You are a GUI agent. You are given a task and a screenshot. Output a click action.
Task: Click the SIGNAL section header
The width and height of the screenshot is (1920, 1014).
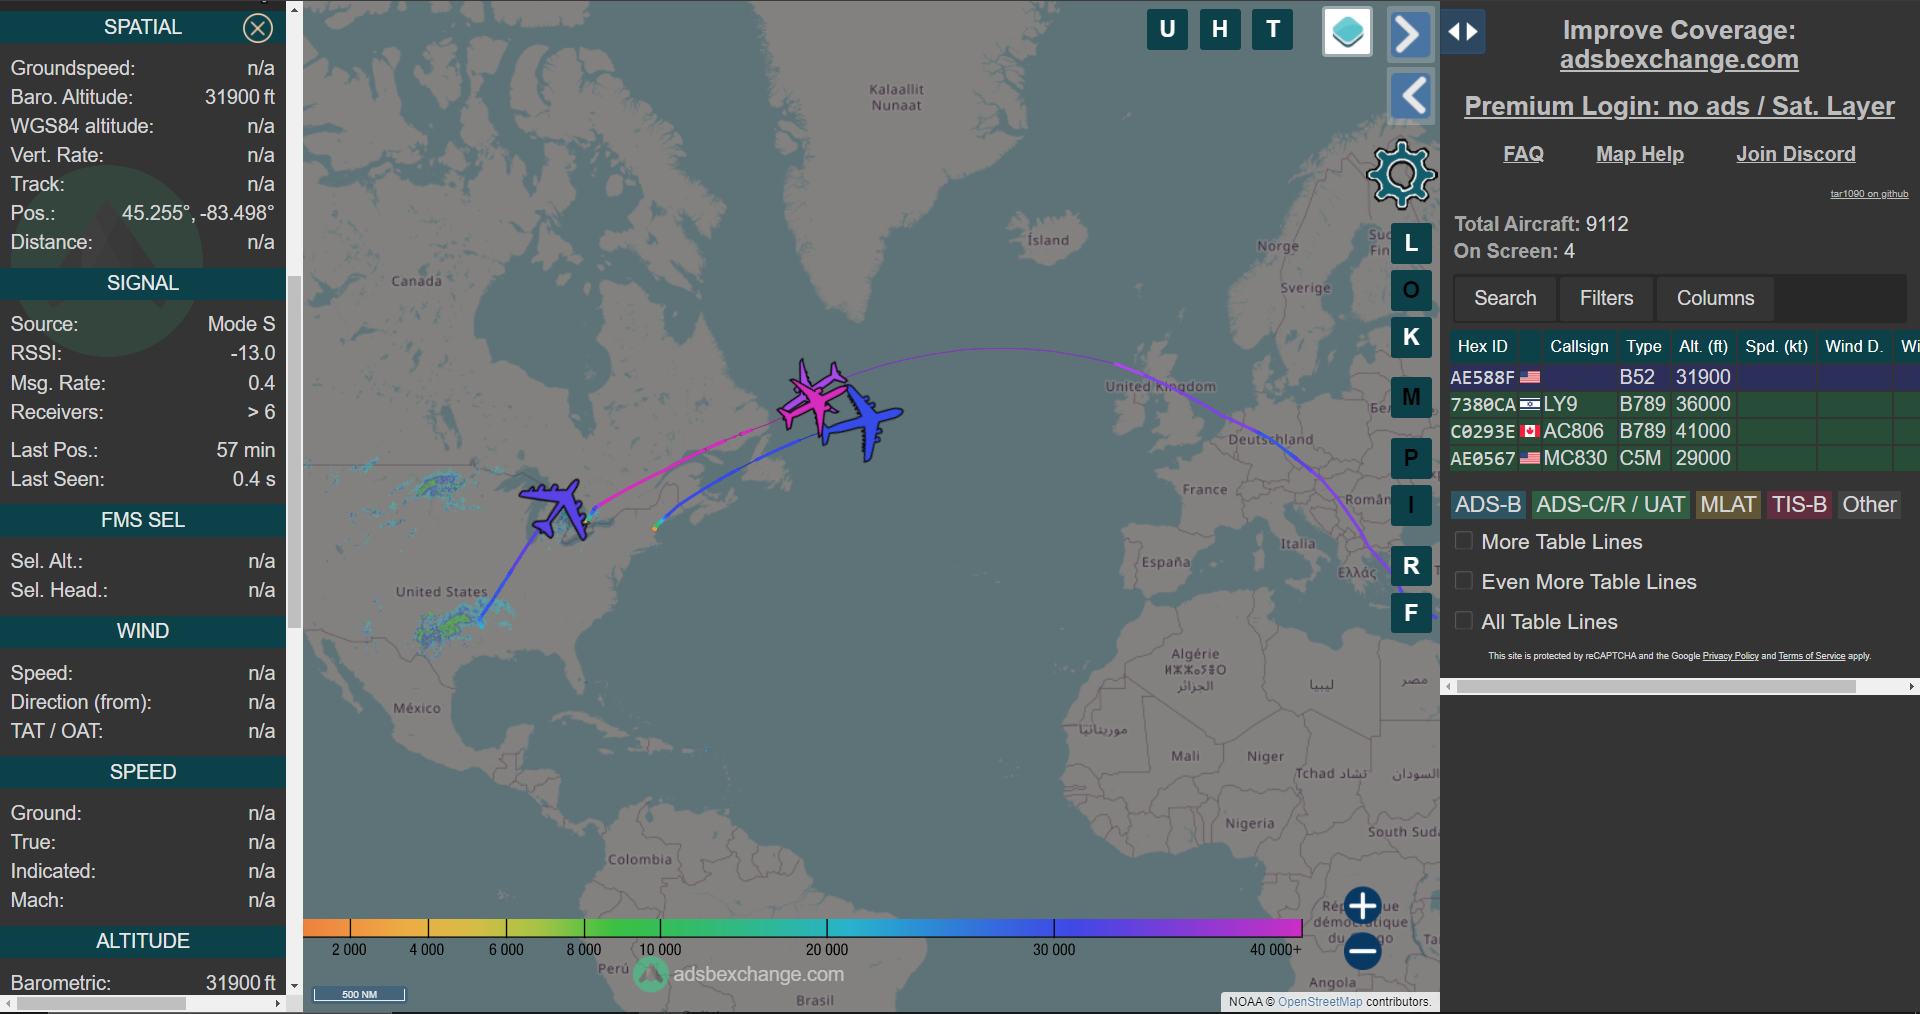tap(143, 283)
